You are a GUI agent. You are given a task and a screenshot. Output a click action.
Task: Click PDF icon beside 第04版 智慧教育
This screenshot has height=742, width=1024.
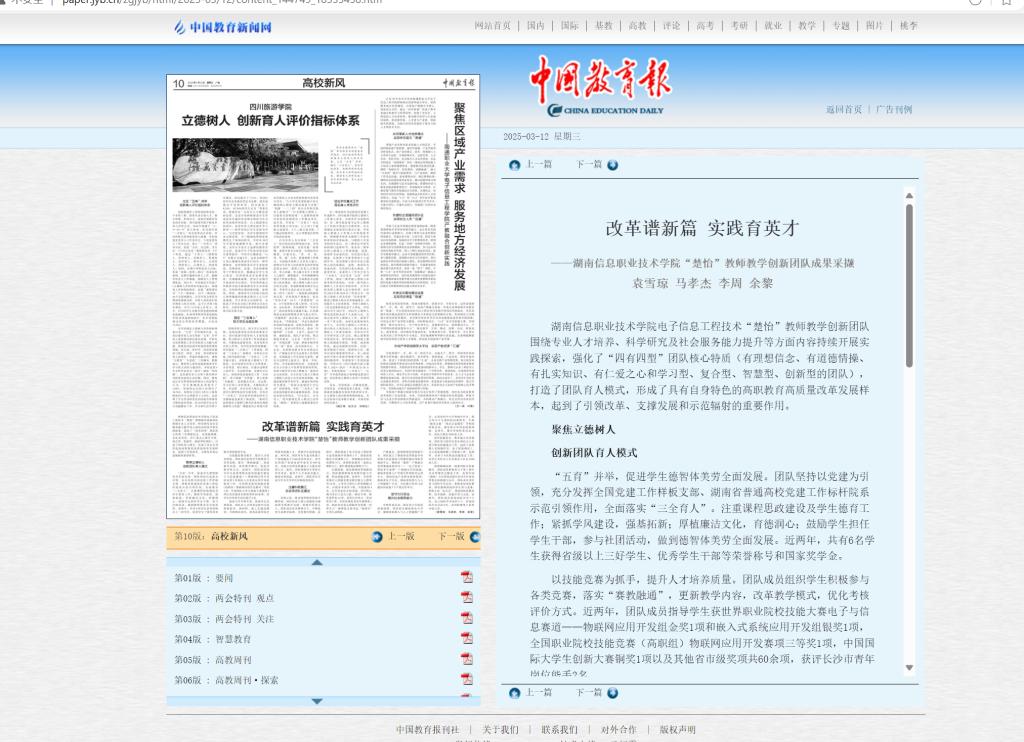pos(466,639)
